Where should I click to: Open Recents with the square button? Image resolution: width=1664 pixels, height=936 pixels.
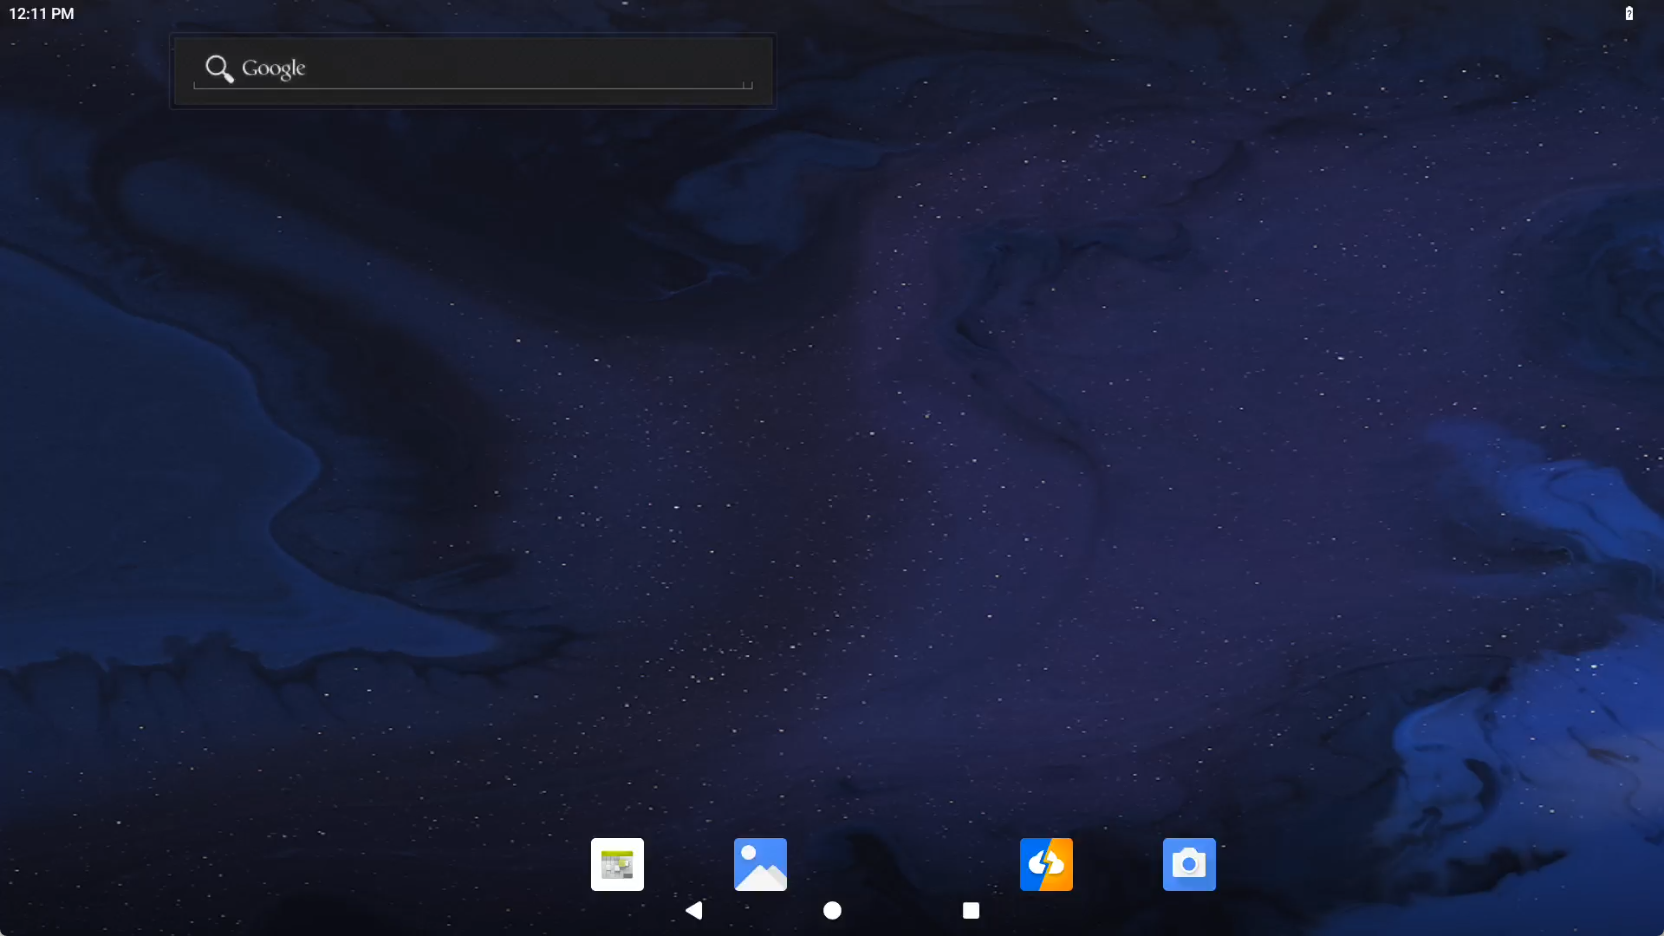(x=970, y=910)
